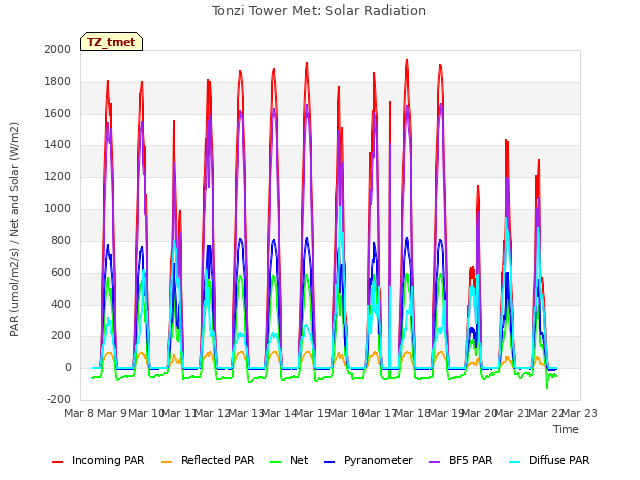
Task: Click the TZ_tmet label box
Action: tap(111, 42)
